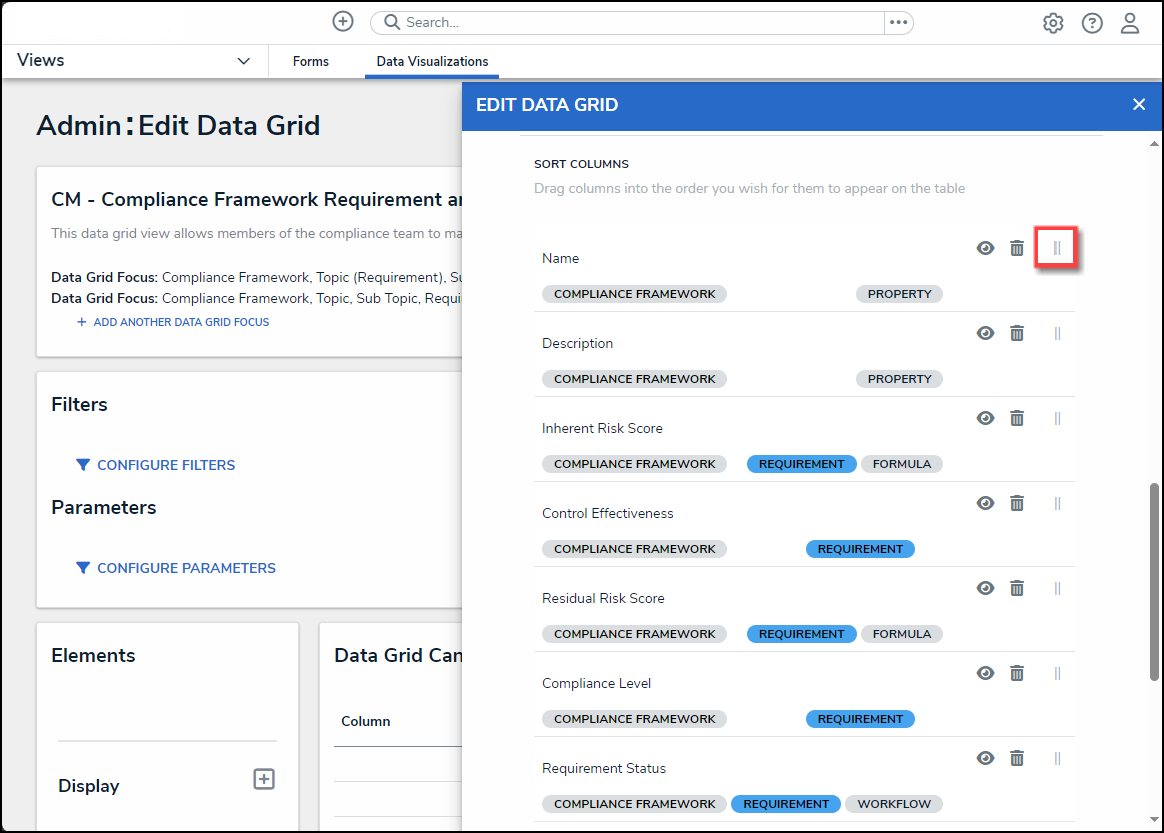Hide the Control Effectiveness column using eye
The width and height of the screenshot is (1164, 833).
click(x=986, y=503)
